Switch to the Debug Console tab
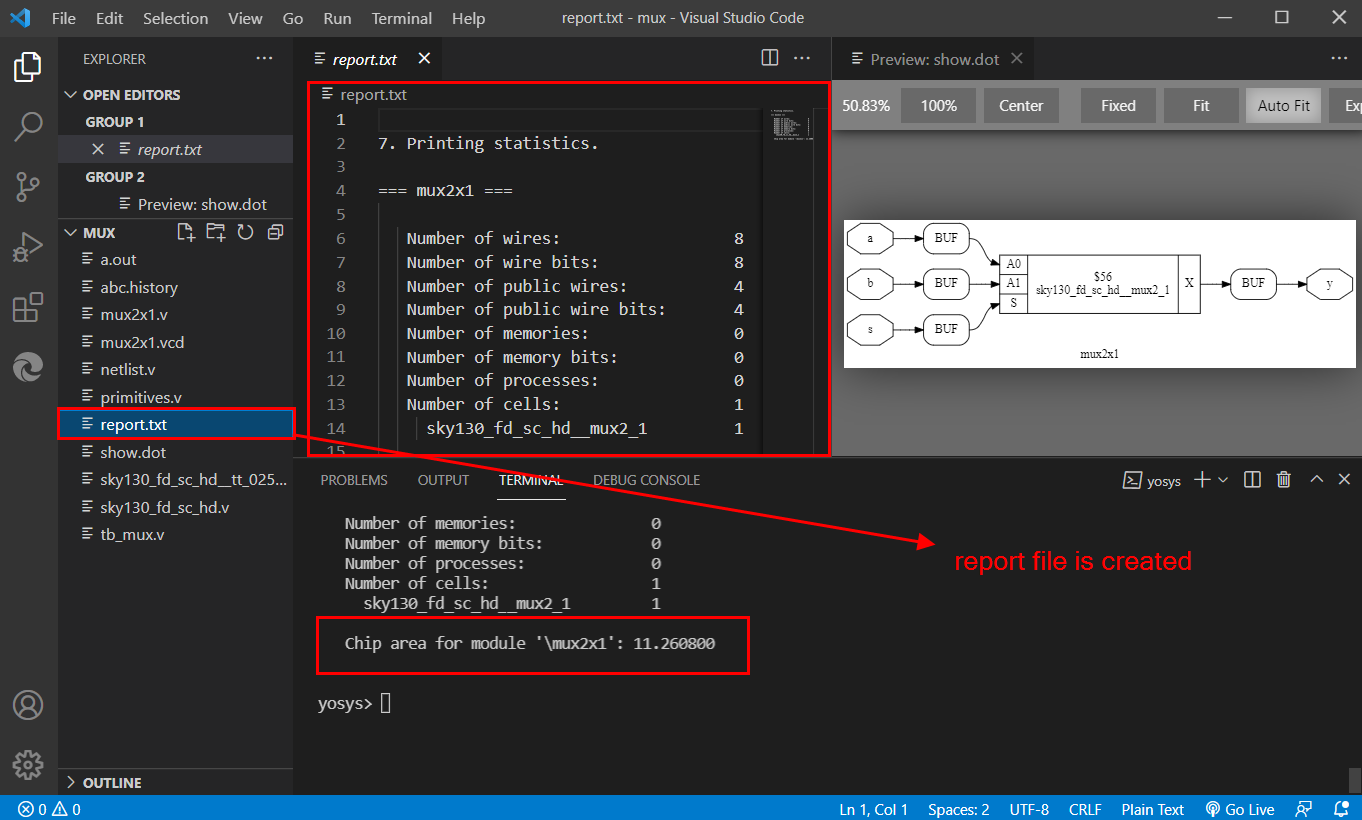The width and height of the screenshot is (1362, 820). [646, 480]
